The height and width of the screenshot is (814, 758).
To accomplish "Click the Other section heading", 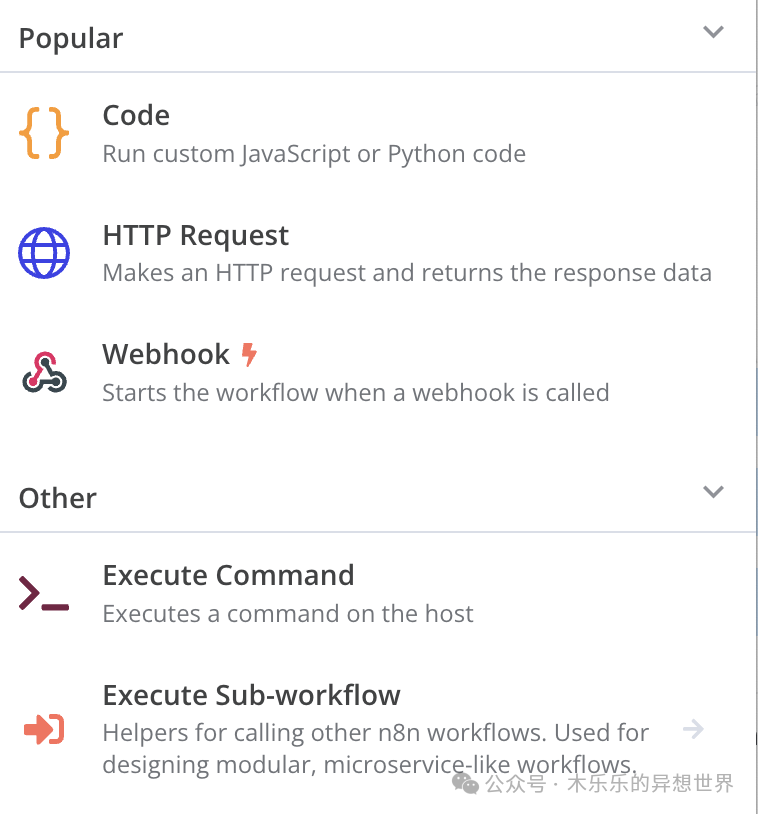I will [58, 498].
